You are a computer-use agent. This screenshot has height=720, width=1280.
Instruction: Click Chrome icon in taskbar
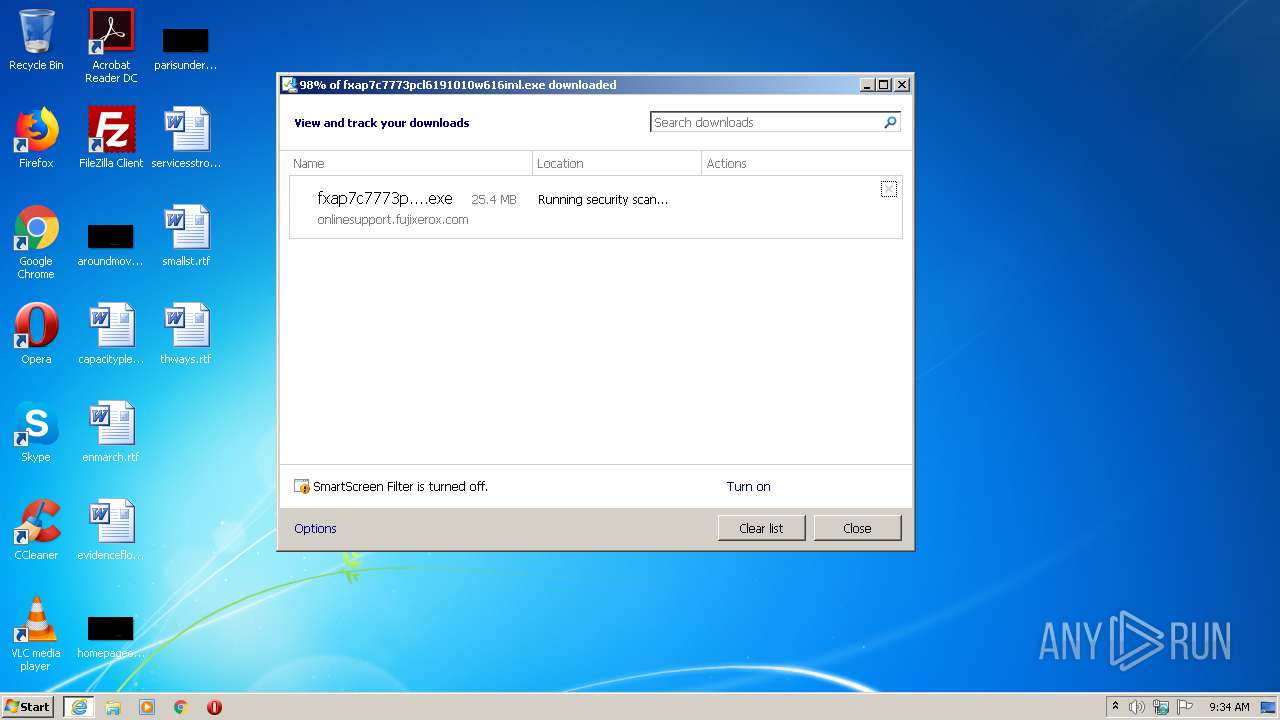coord(181,707)
